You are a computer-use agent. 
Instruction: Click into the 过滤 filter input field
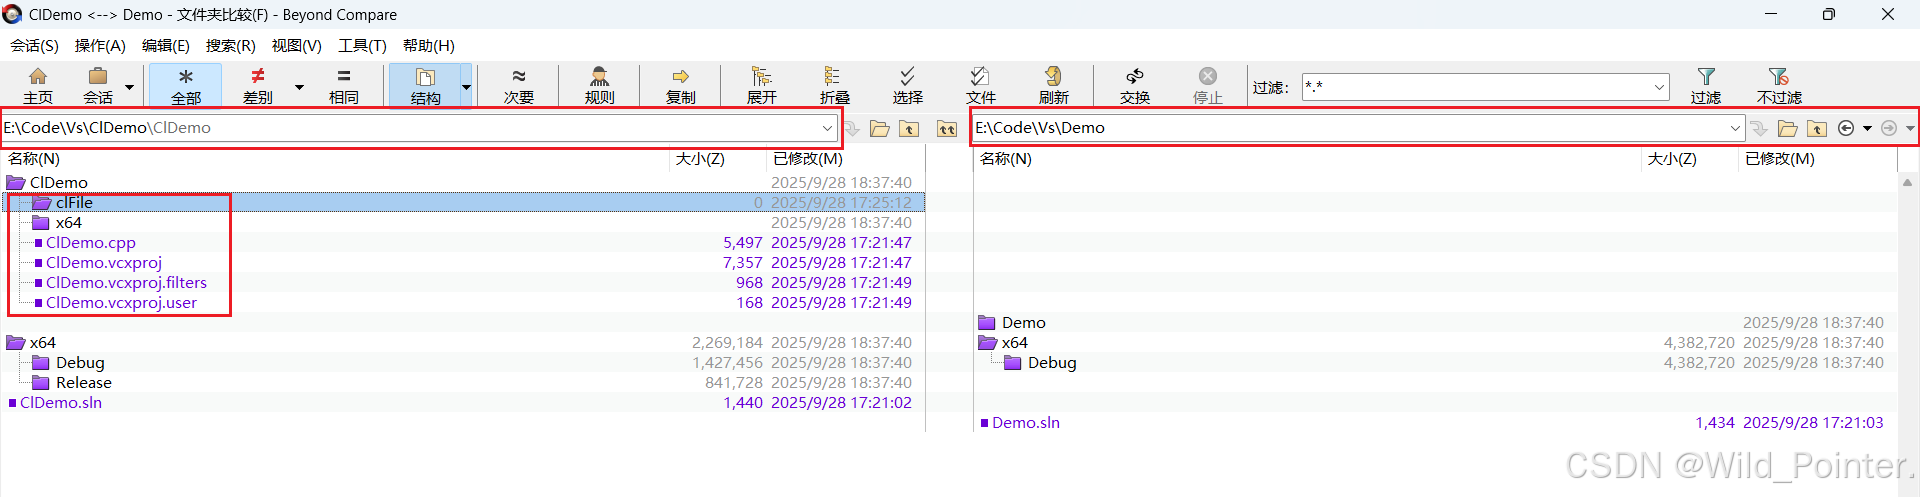coord(1476,87)
